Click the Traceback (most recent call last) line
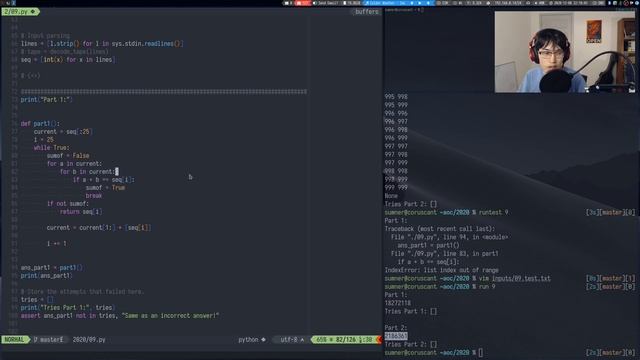The width and height of the screenshot is (640, 360). pyautogui.click(x=440, y=229)
